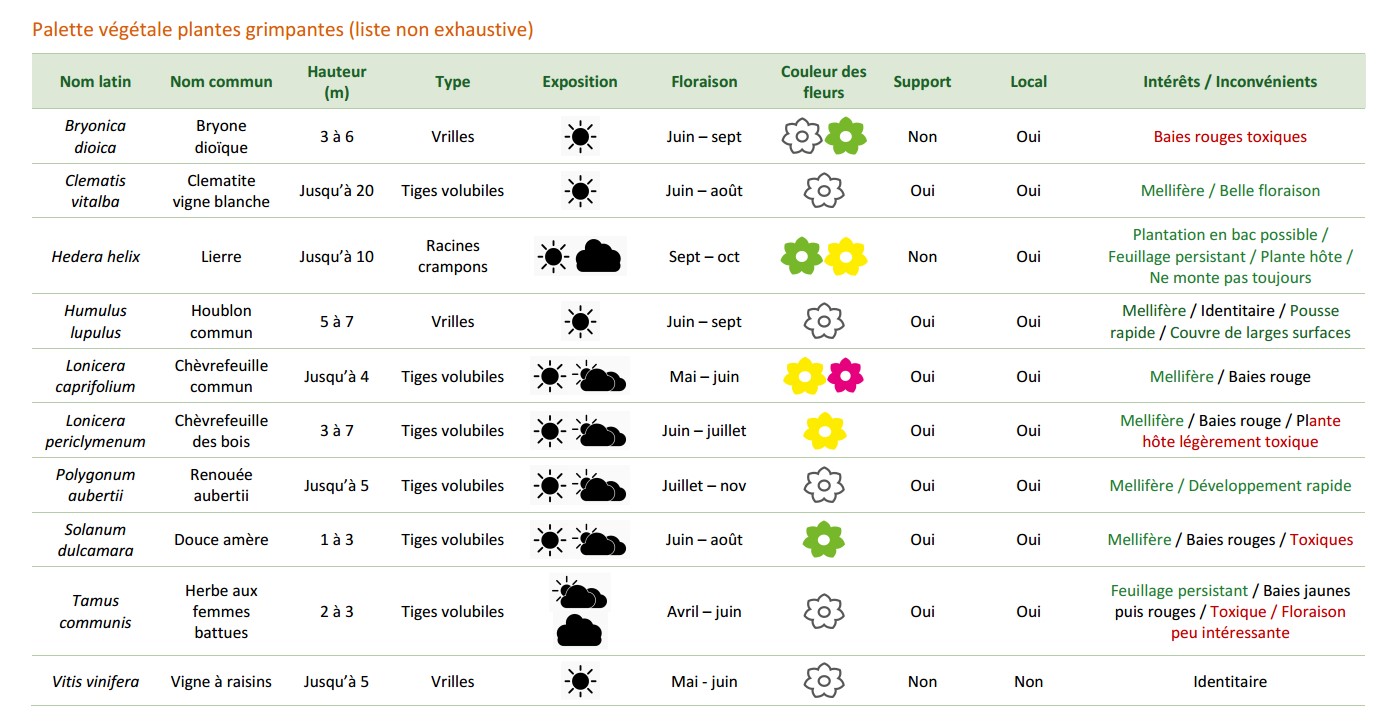Click the 'Jusqu'à 20' height value
The width and height of the screenshot is (1400, 728).
tap(337, 190)
